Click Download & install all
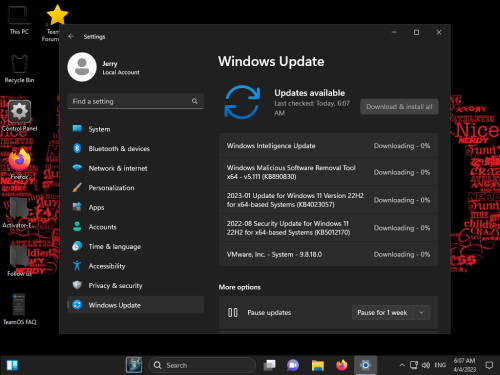Screen dimensions: 500x375 (x=399, y=107)
